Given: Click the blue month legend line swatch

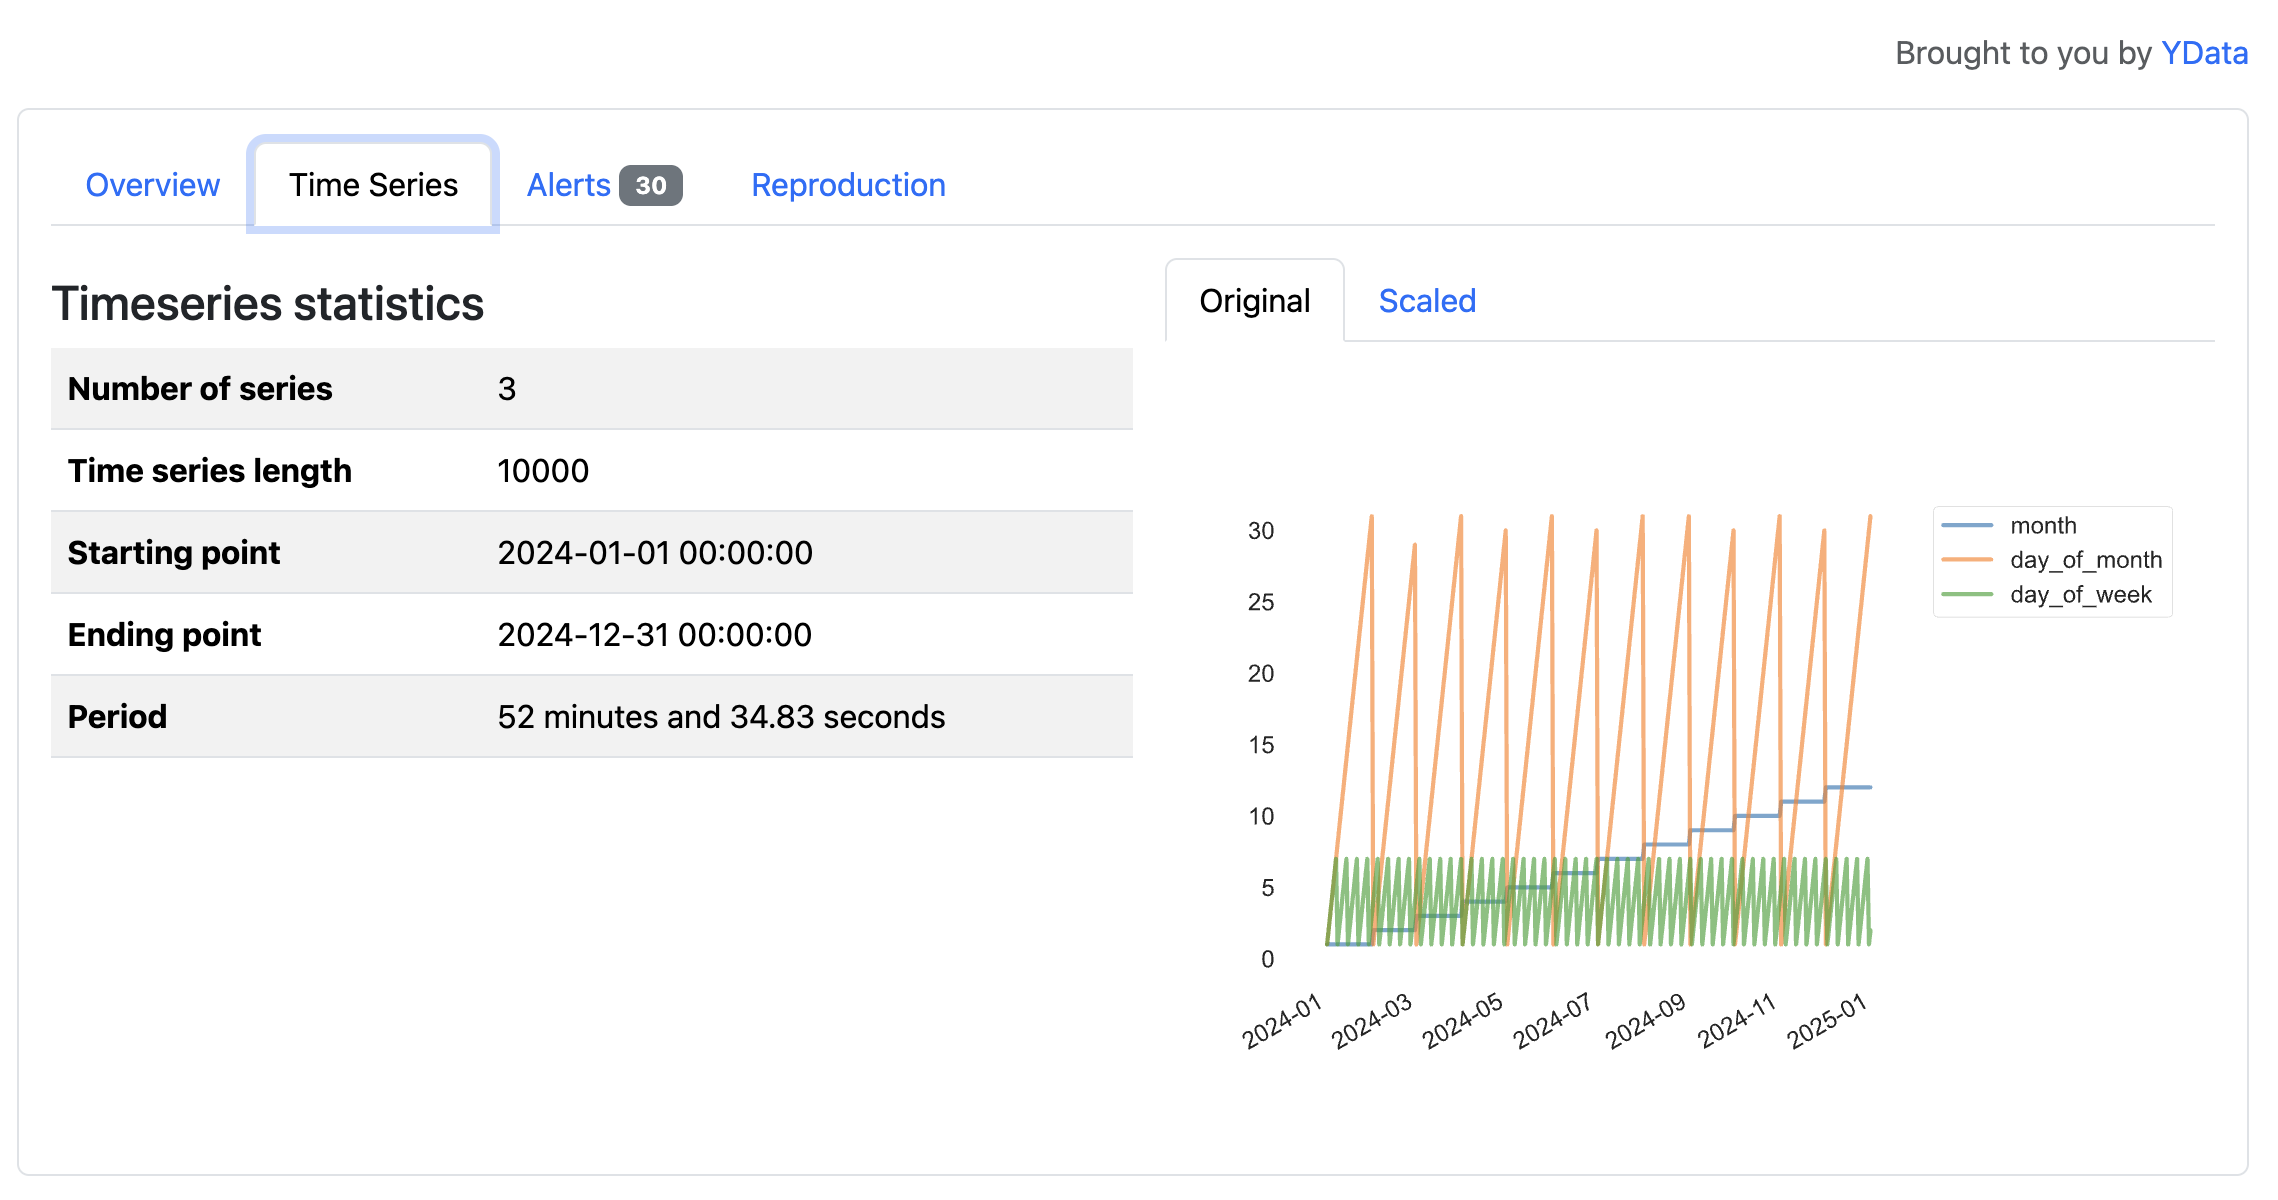Looking at the screenshot, I should [x=1966, y=526].
